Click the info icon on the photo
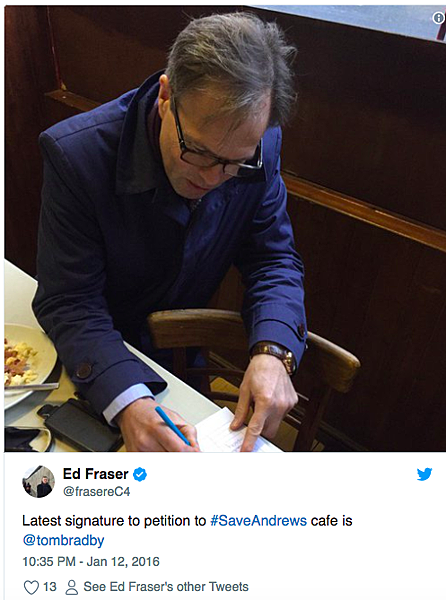Image resolution: width=446 pixels, height=600 pixels. tap(439, 18)
